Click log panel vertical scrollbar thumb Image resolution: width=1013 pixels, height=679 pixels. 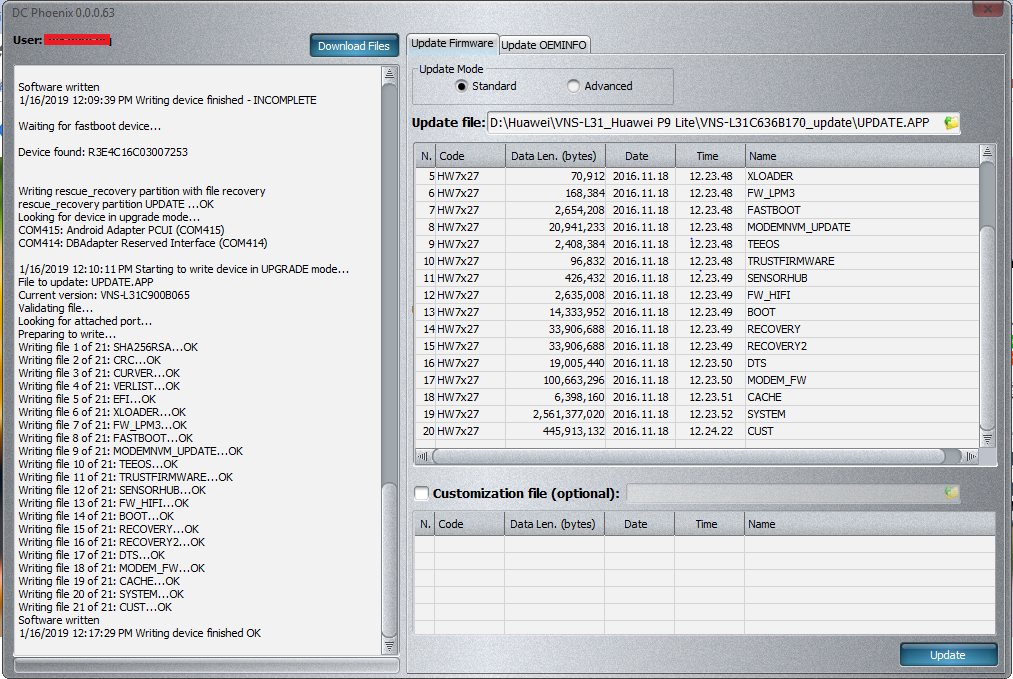390,559
